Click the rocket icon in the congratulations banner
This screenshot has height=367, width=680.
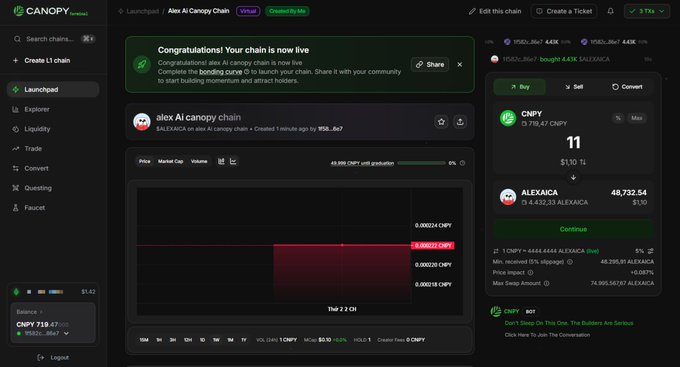(x=142, y=65)
